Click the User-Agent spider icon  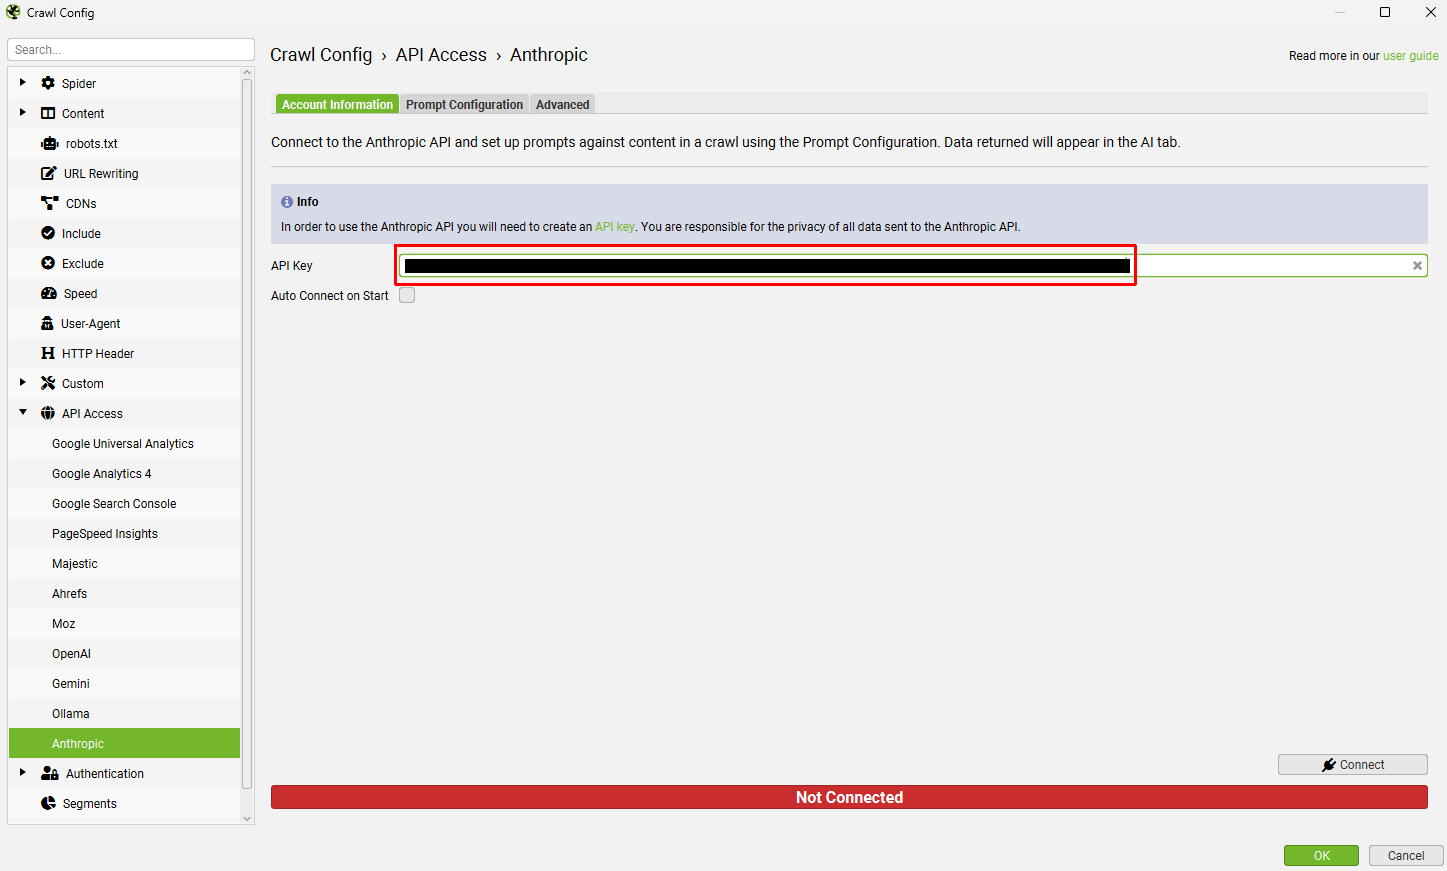click(49, 323)
